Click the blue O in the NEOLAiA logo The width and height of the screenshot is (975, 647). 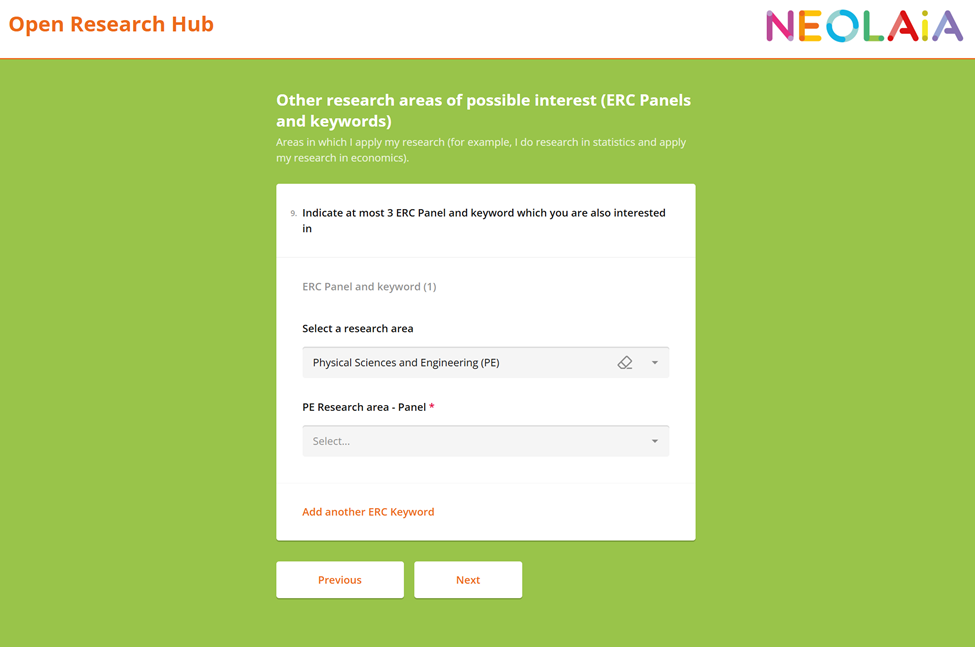tap(842, 27)
